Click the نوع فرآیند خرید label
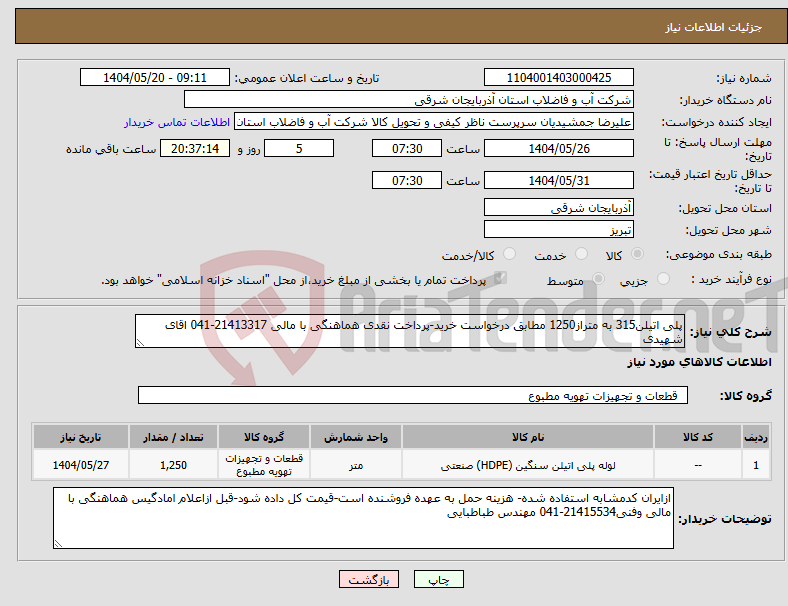The height and width of the screenshot is (606, 788). [x=731, y=279]
